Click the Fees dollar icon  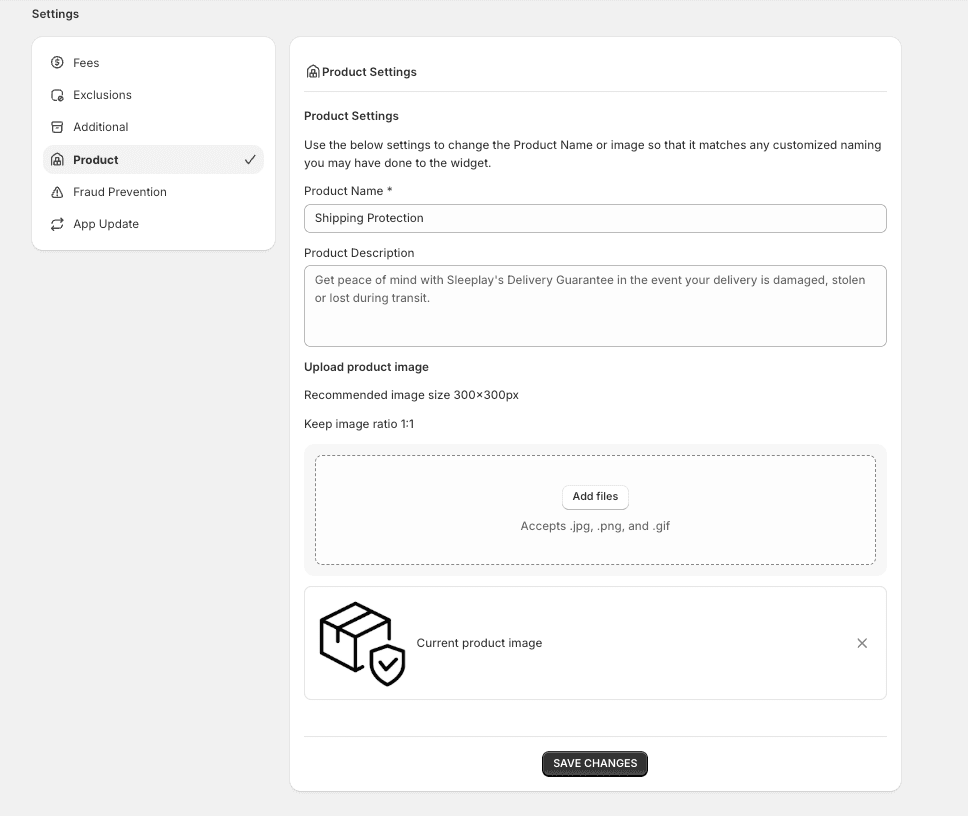pyautogui.click(x=57, y=62)
